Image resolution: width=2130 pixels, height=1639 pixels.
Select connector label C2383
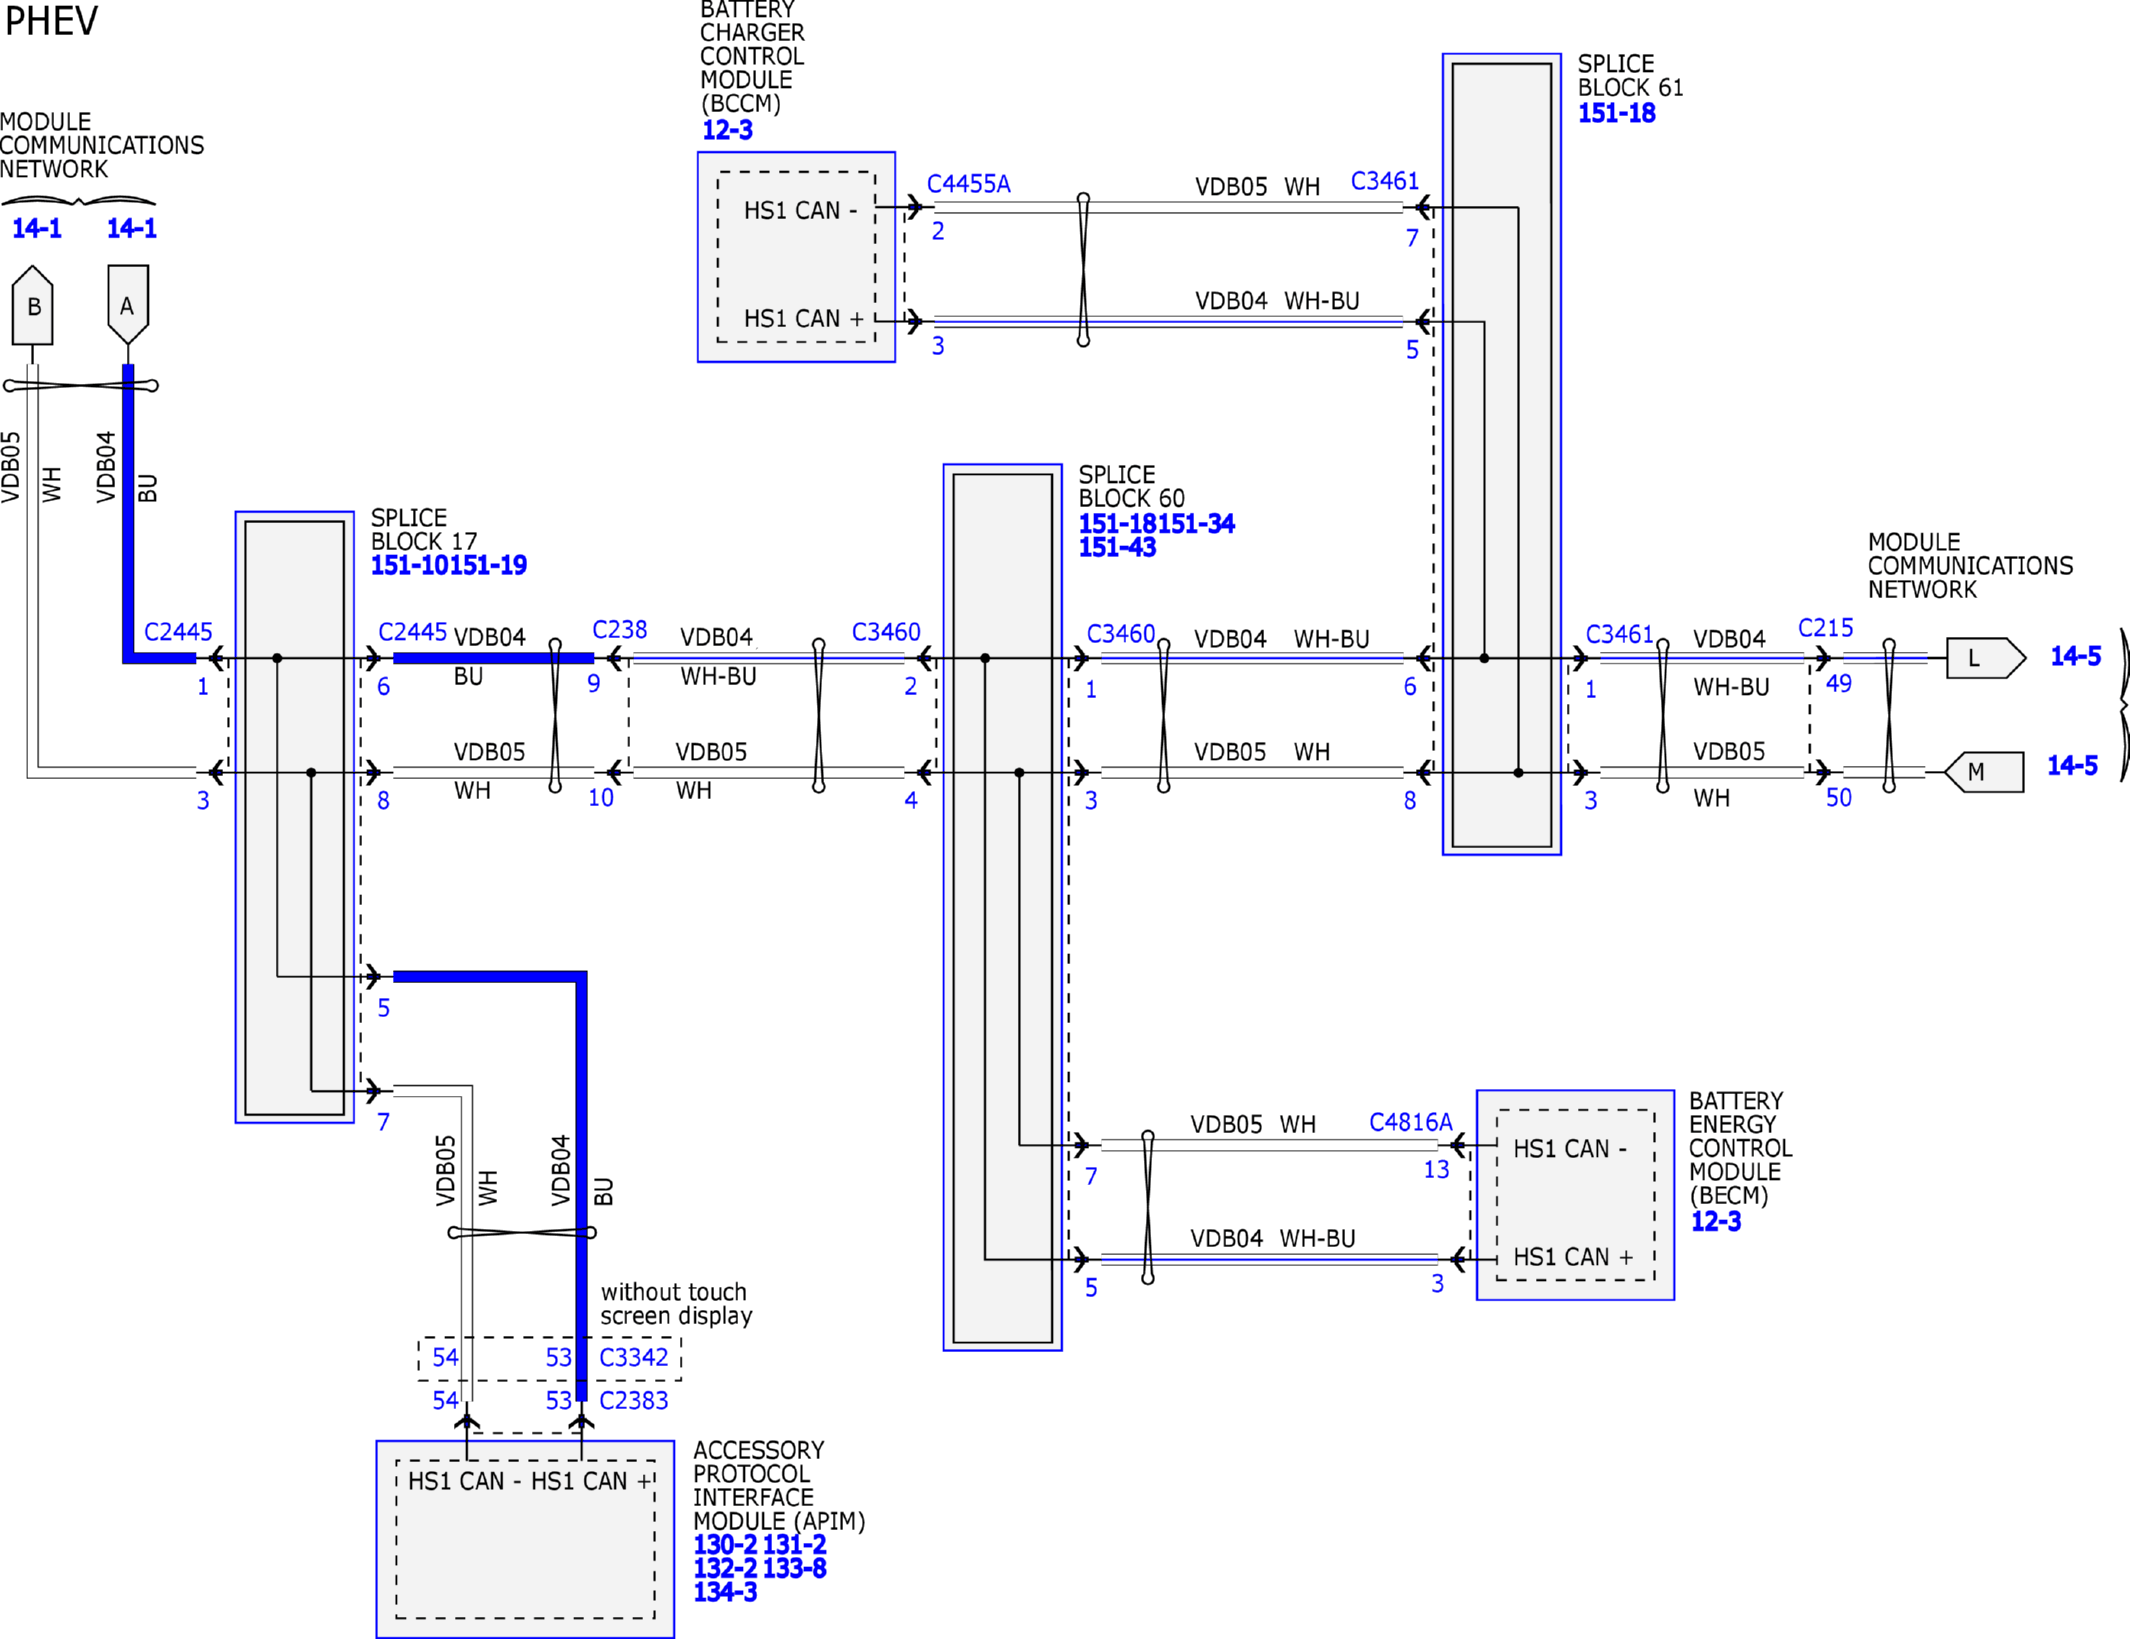click(x=634, y=1400)
